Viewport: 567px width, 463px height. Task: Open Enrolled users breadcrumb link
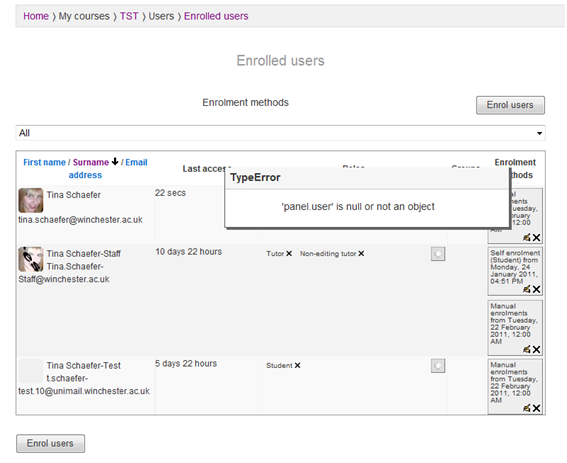(x=216, y=16)
